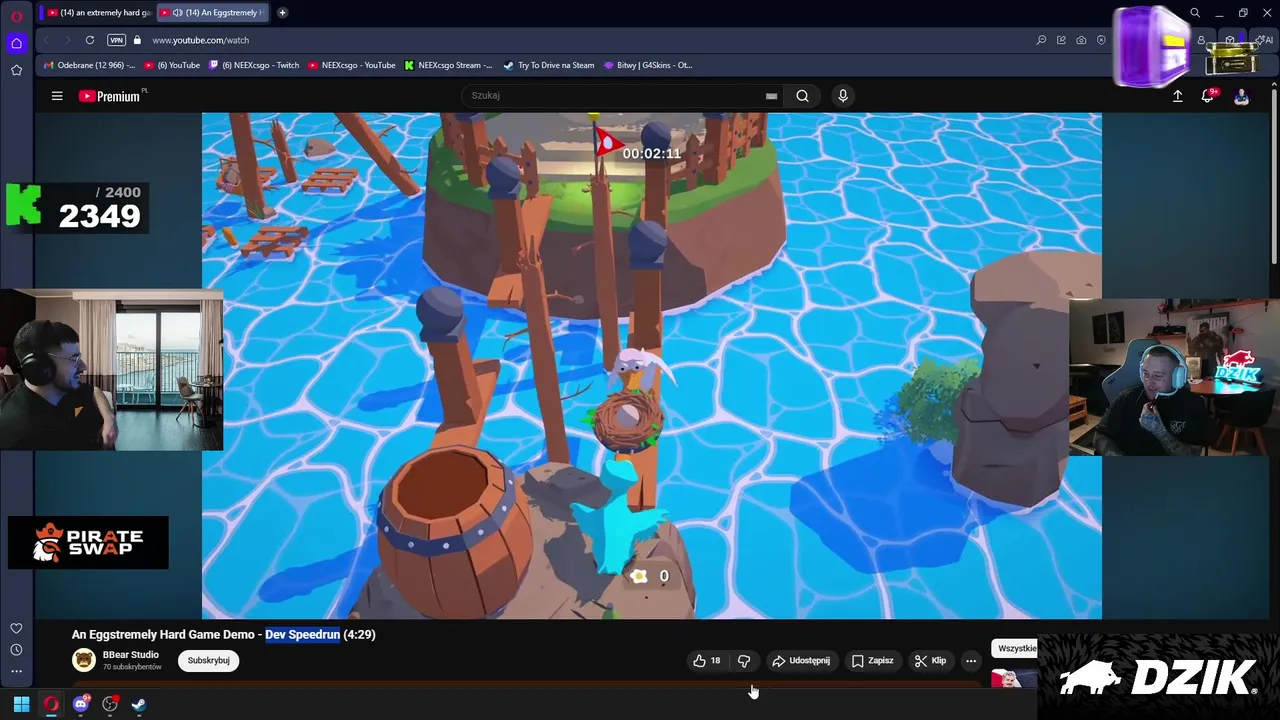Save video with Zapisz button
1280x720 pixels.
[872, 660]
